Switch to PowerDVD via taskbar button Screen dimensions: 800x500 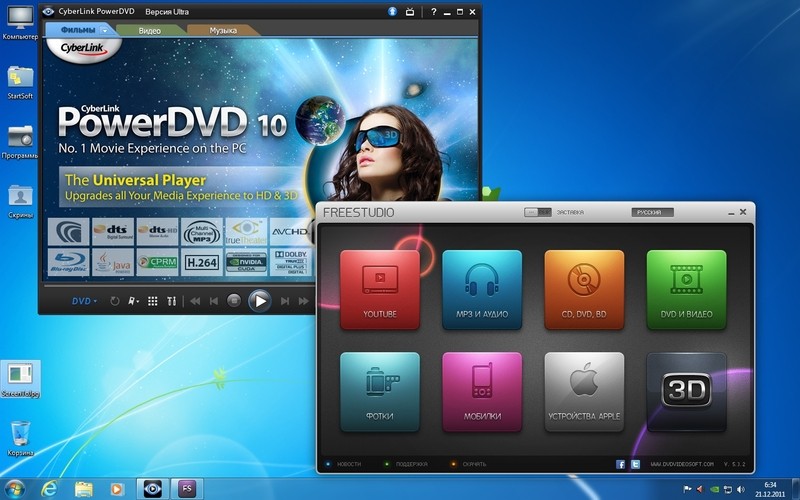[153, 489]
